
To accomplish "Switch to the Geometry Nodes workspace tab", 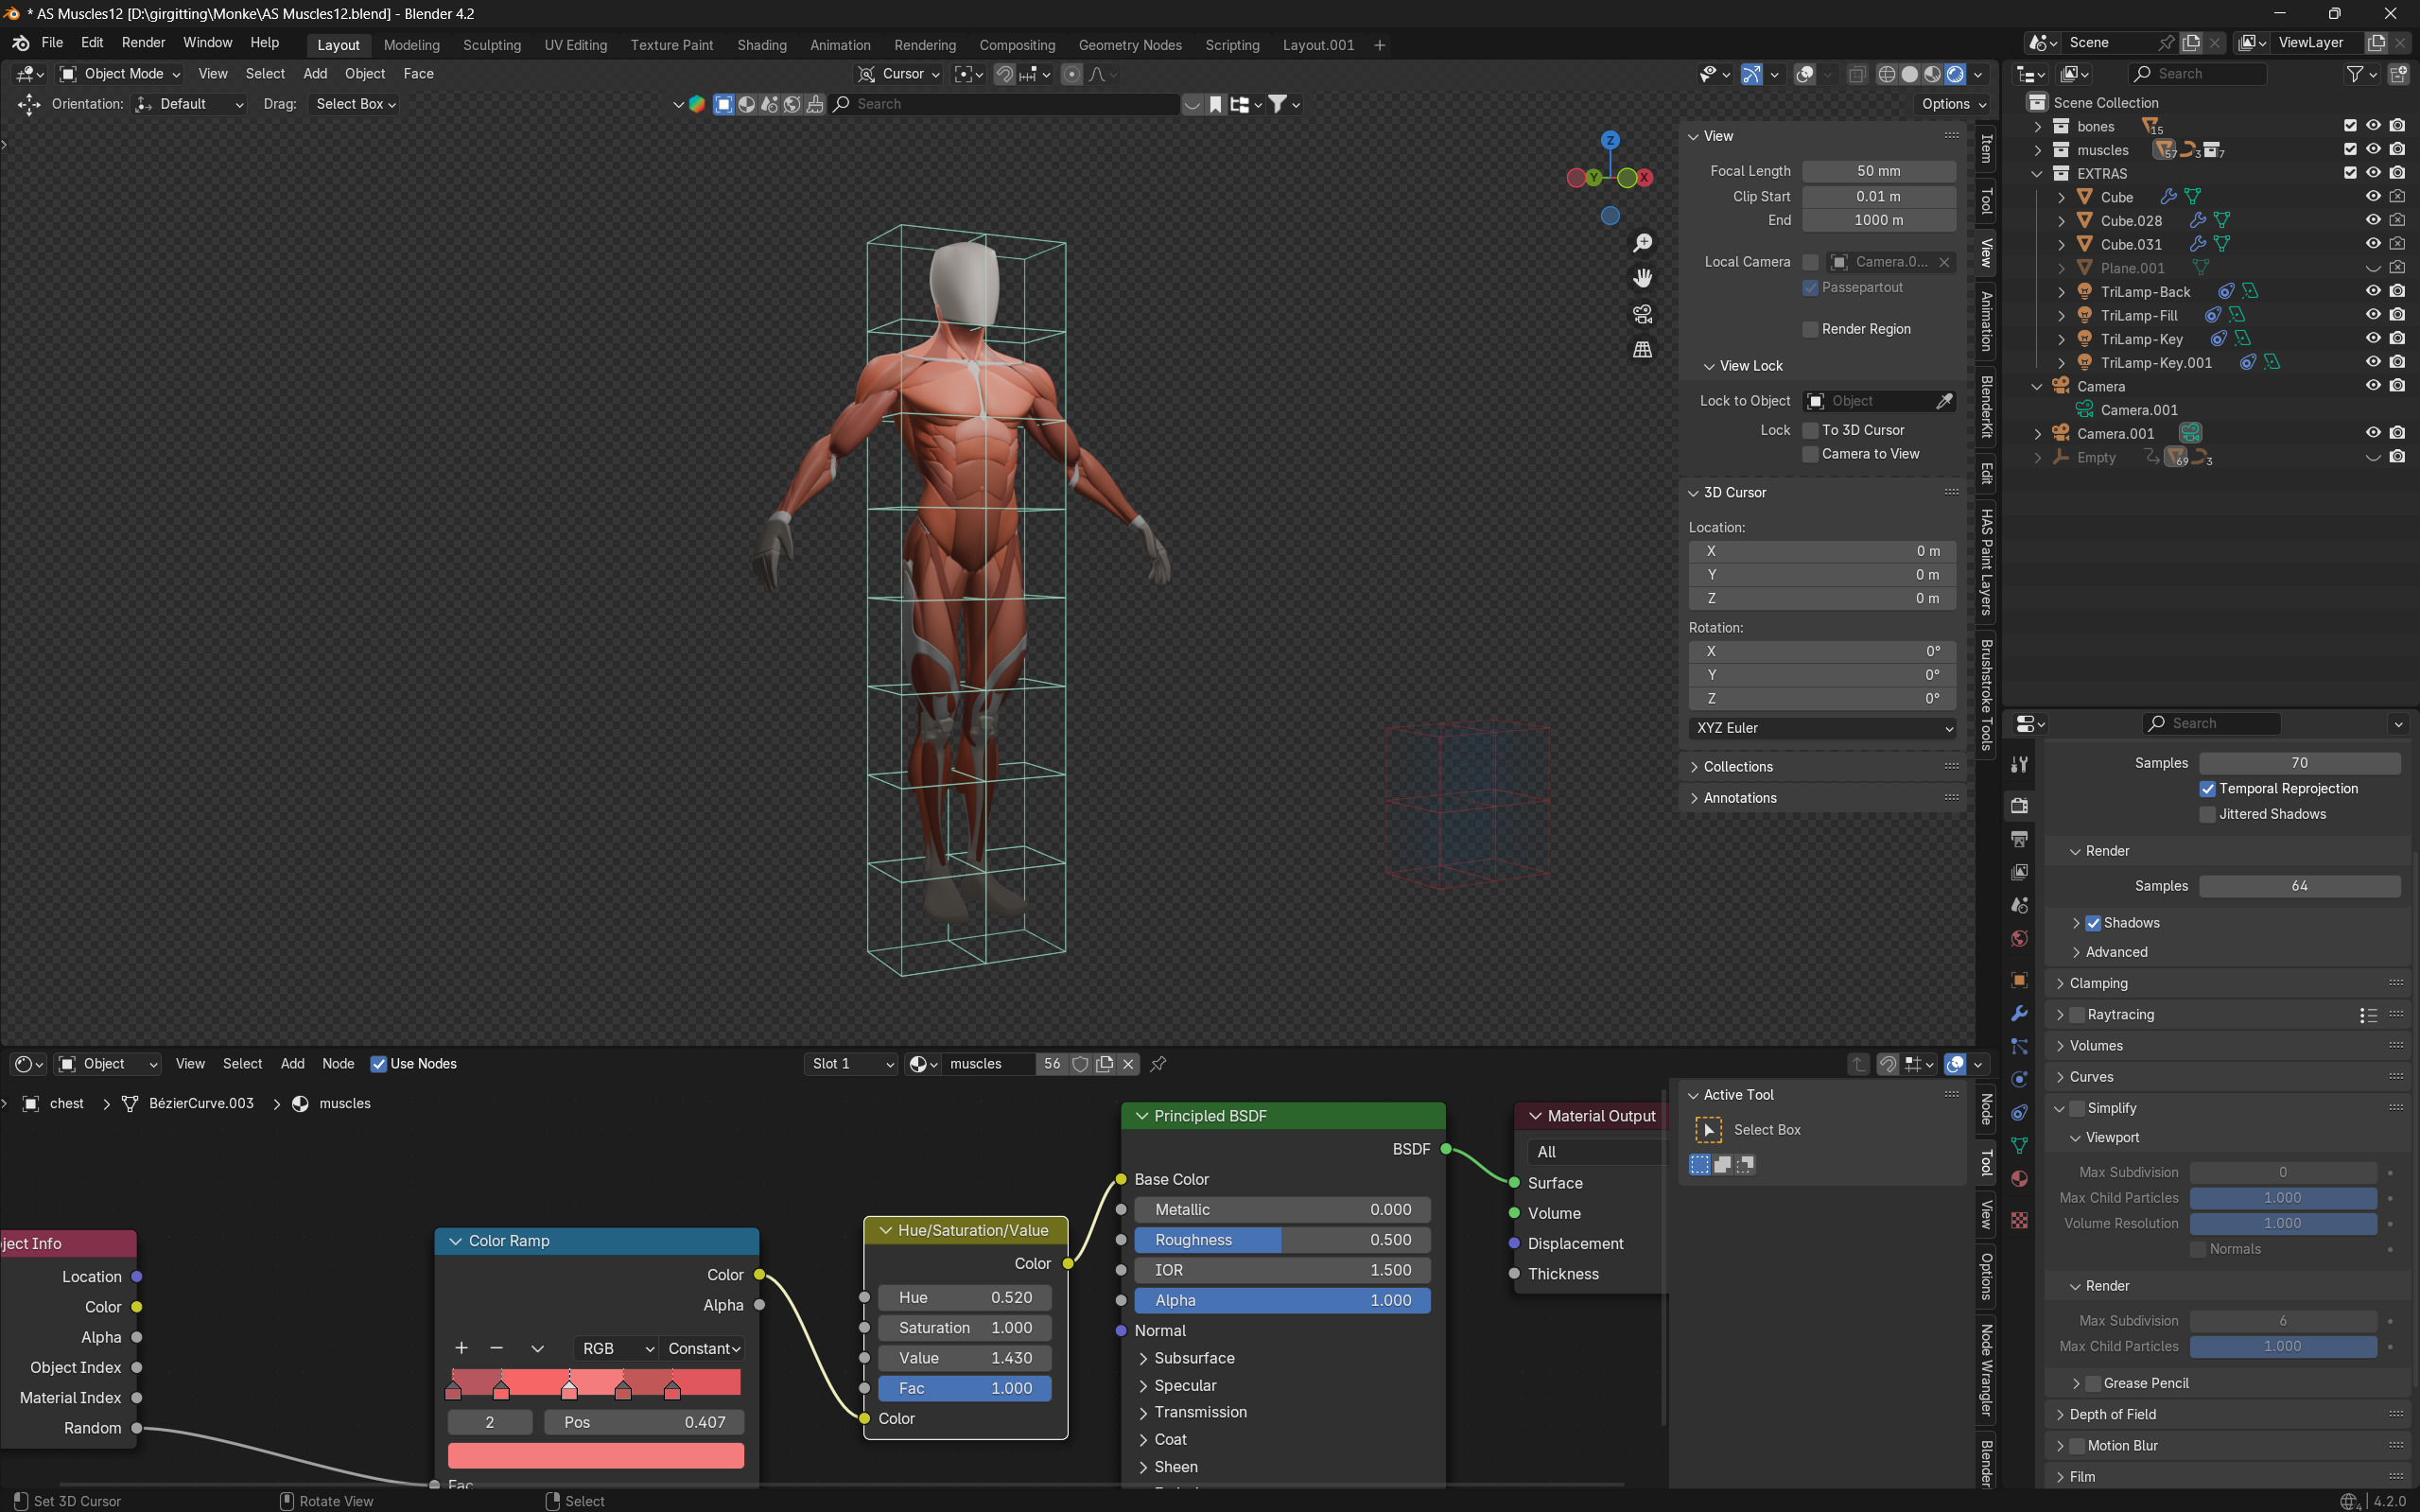I will click(x=1129, y=45).
